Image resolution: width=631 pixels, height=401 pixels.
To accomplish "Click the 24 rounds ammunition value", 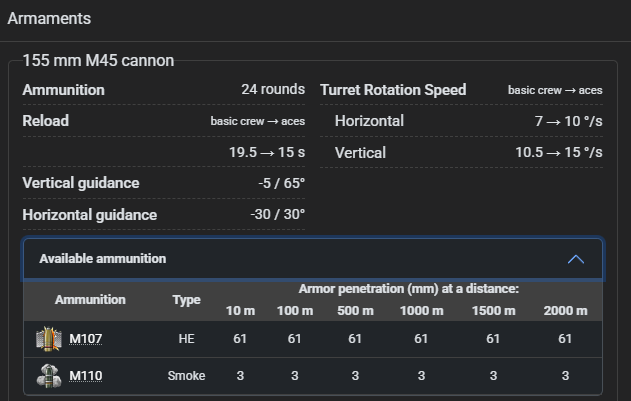I will pos(272,90).
